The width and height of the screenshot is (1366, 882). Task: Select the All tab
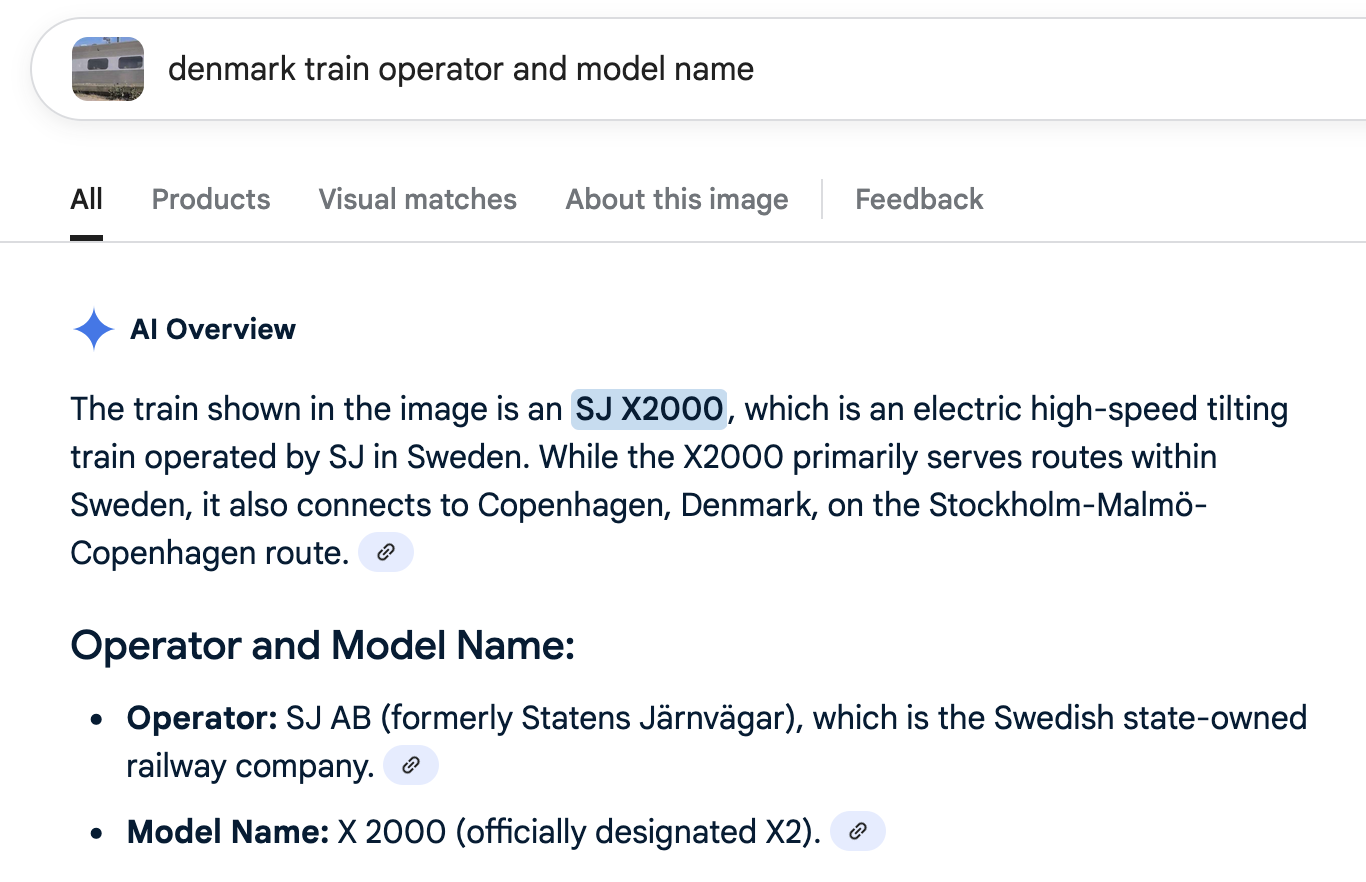click(87, 199)
